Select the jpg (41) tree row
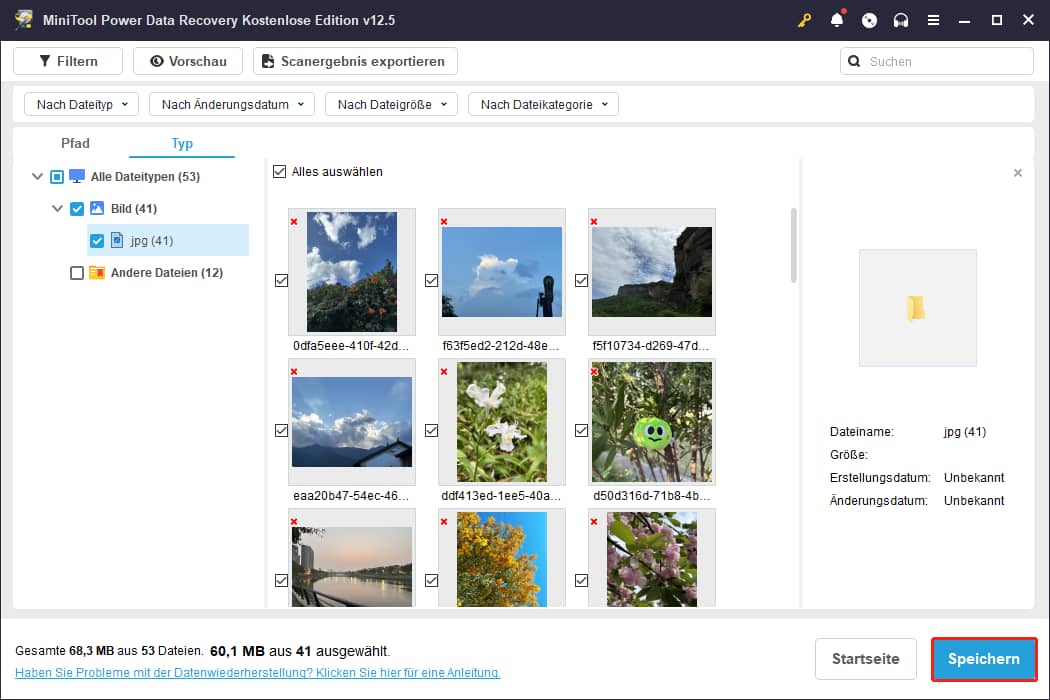This screenshot has height=700, width=1050. (167, 240)
